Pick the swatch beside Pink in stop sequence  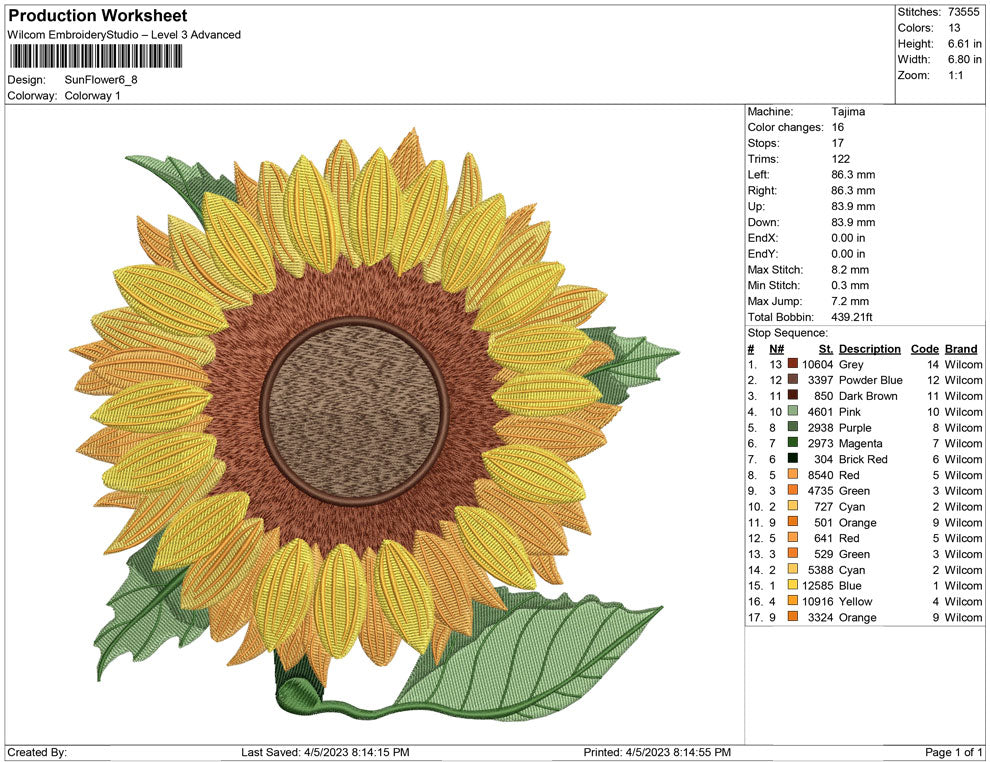pos(793,412)
